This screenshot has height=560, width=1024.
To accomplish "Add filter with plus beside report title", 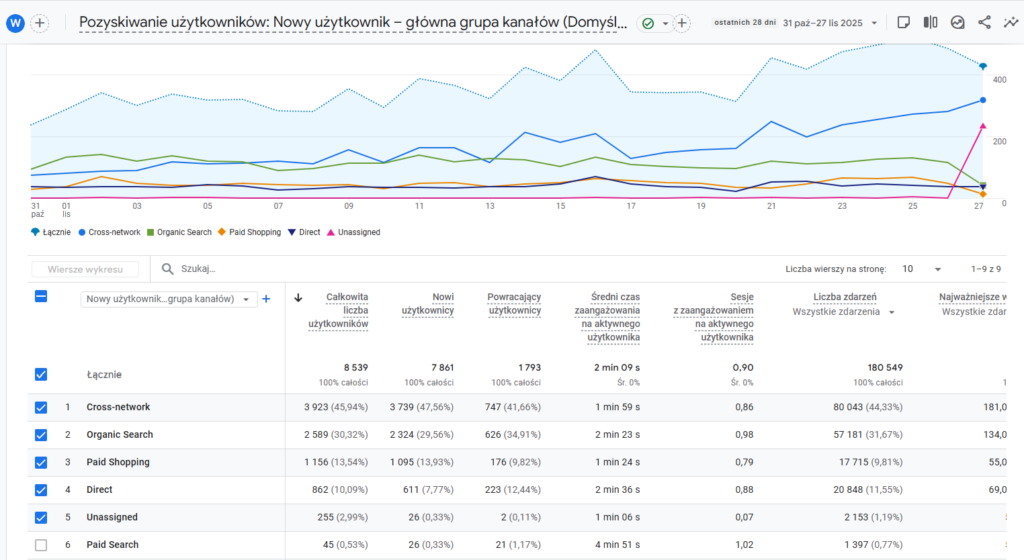I will coord(682,23).
